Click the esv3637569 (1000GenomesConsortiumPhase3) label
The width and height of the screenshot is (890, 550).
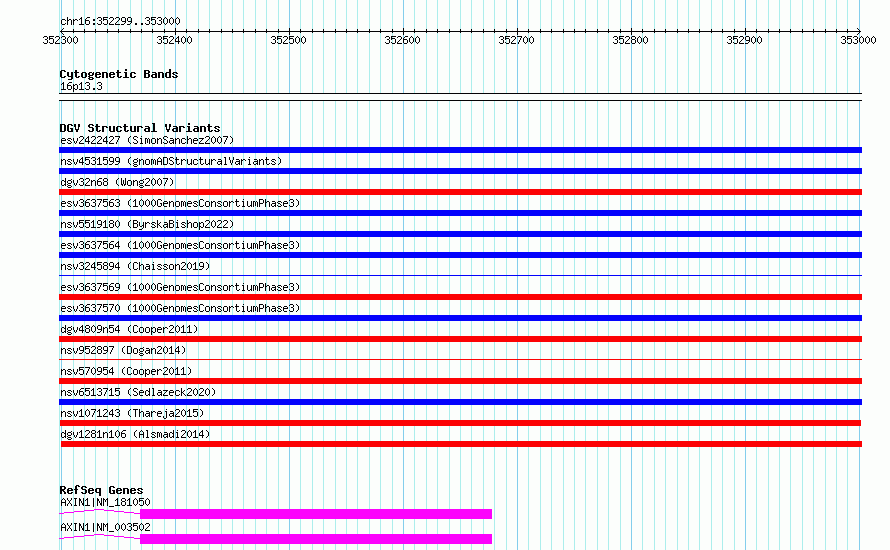click(180, 287)
